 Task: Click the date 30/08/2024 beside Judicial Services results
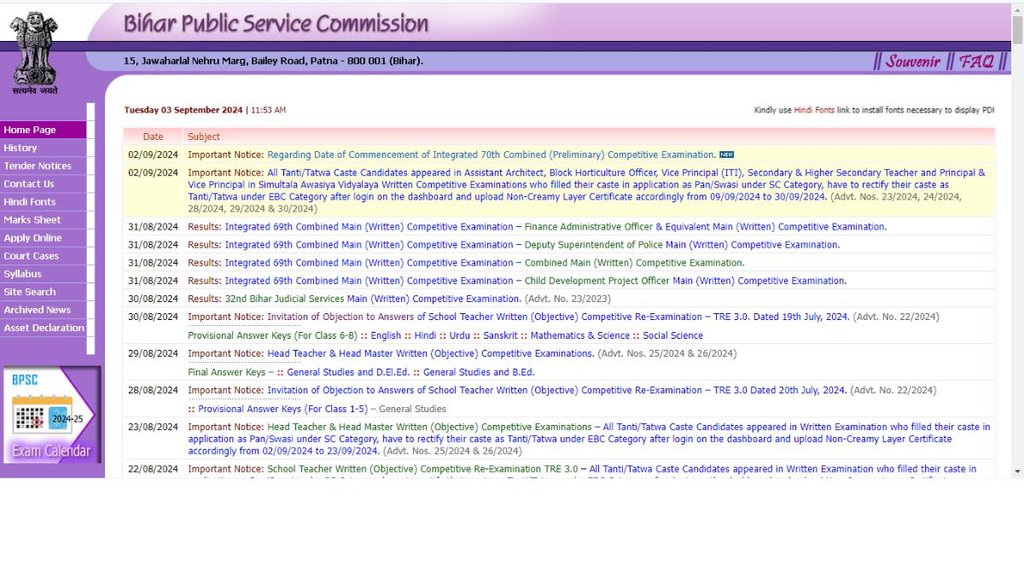coord(153,298)
